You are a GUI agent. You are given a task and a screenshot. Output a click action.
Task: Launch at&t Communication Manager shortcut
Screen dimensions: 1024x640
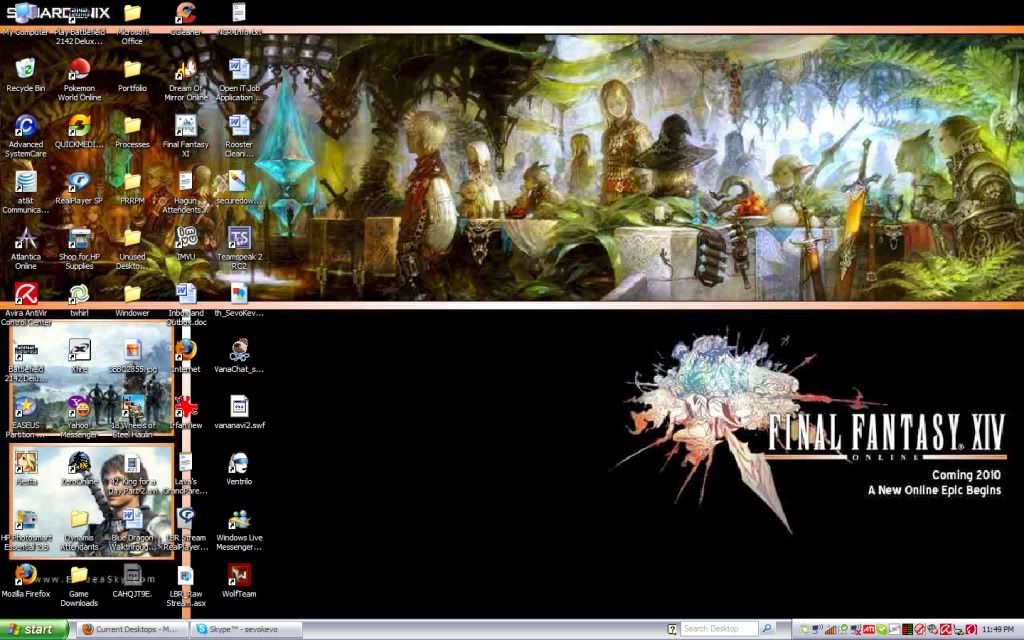pos(25,181)
